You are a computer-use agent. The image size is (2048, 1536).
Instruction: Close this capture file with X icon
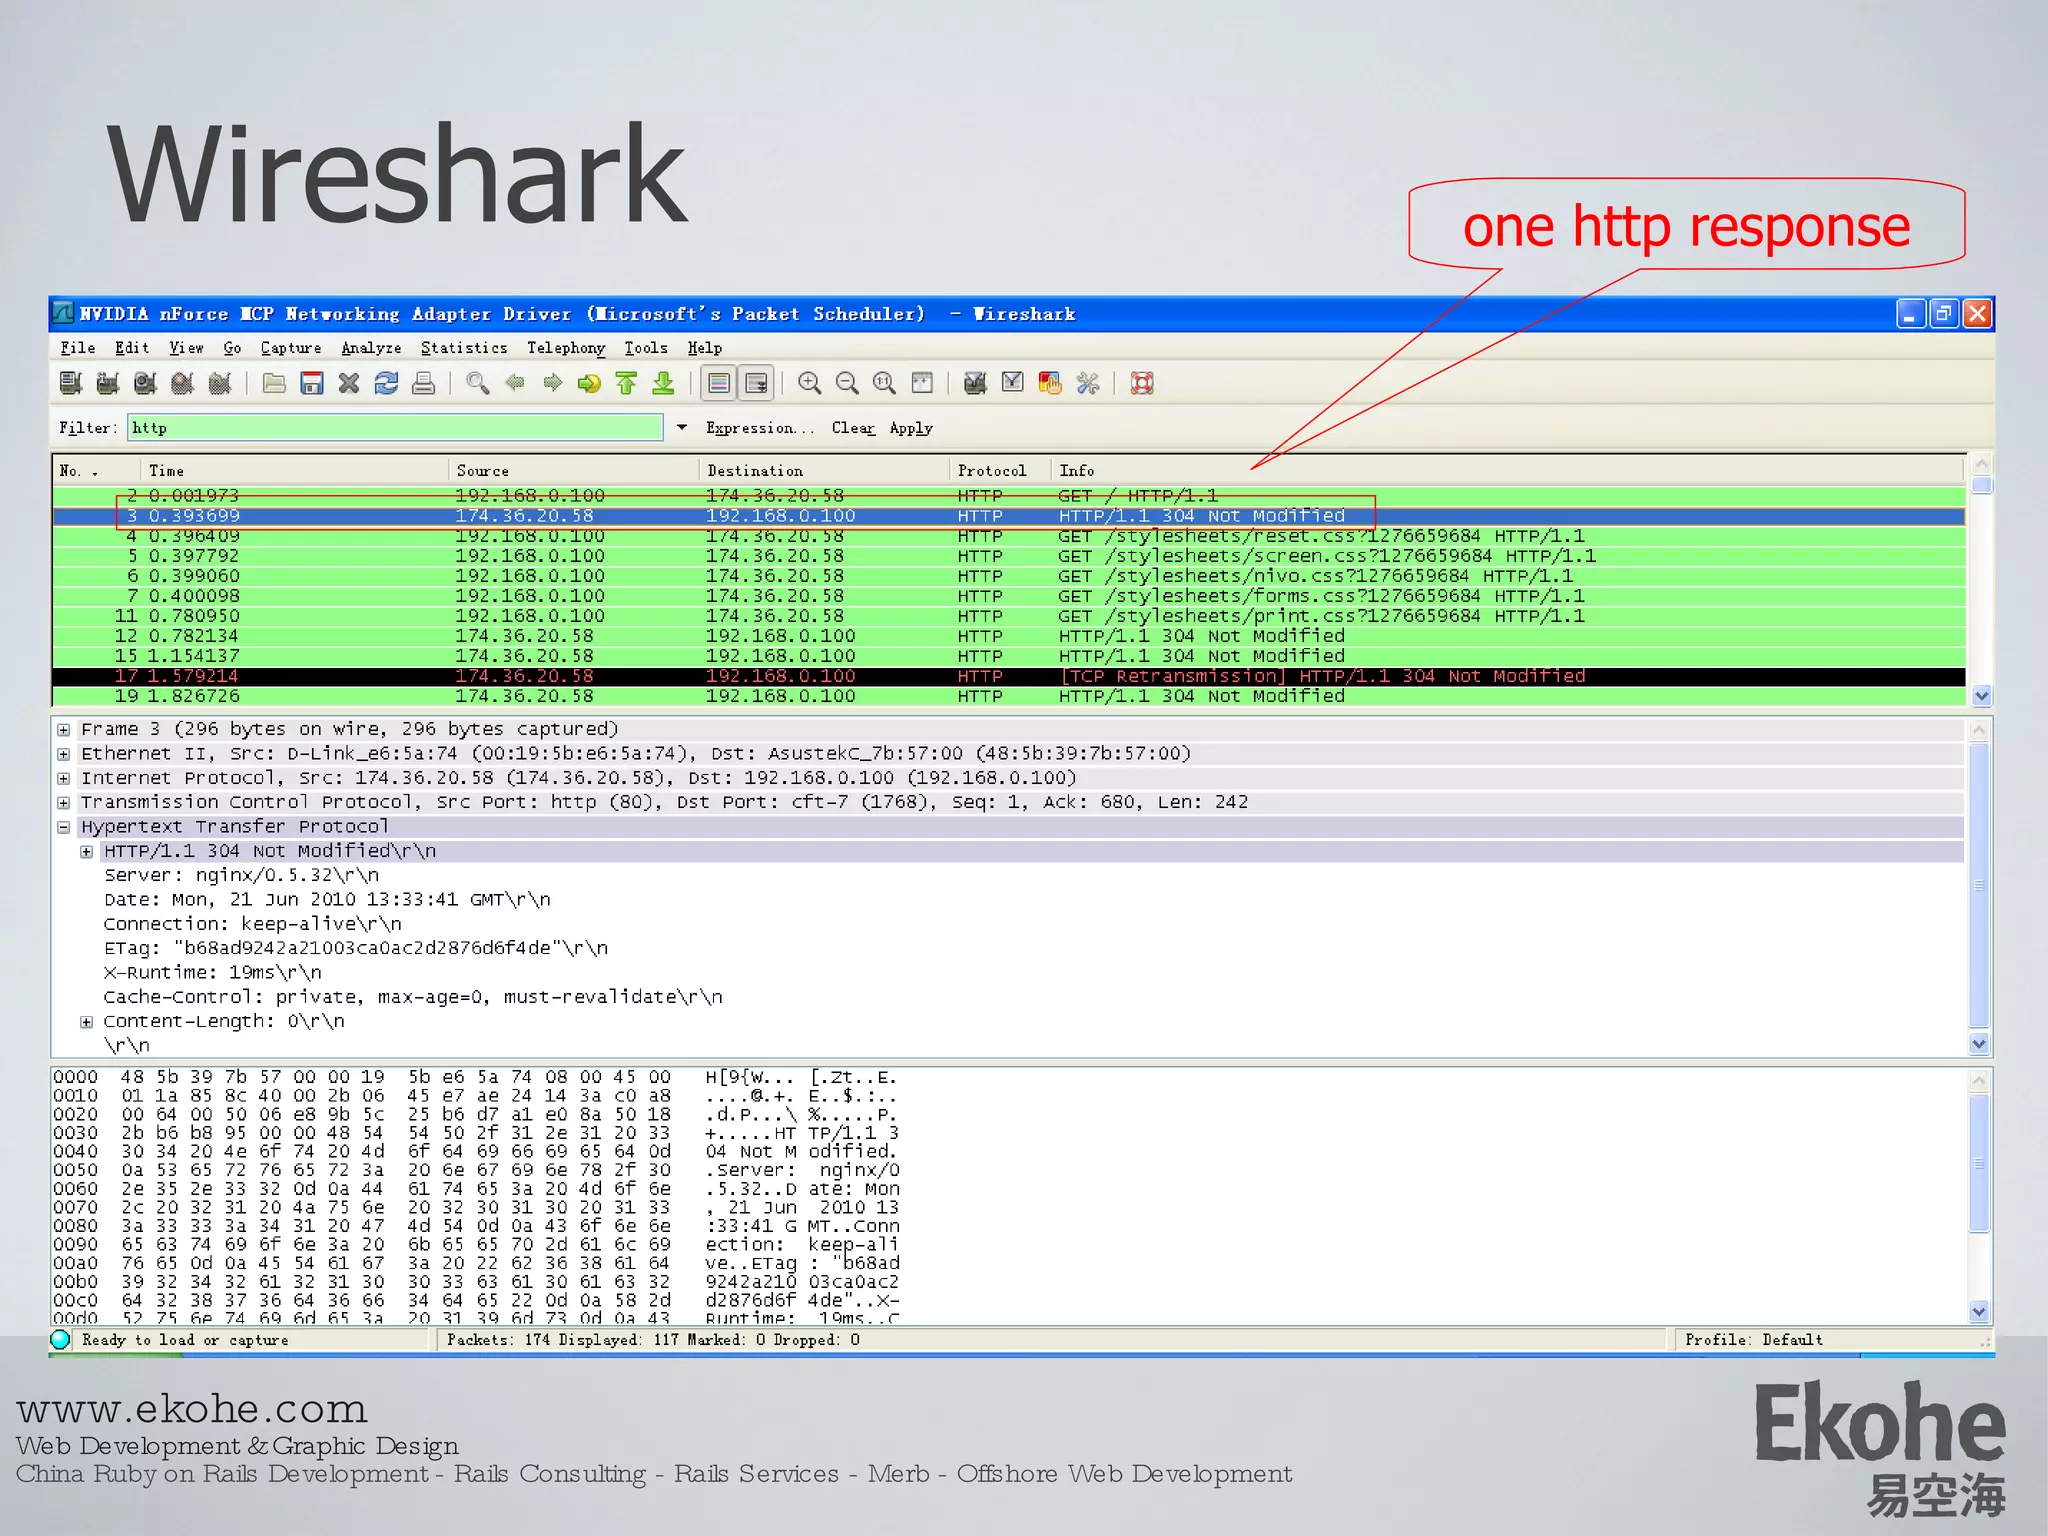pyautogui.click(x=349, y=383)
